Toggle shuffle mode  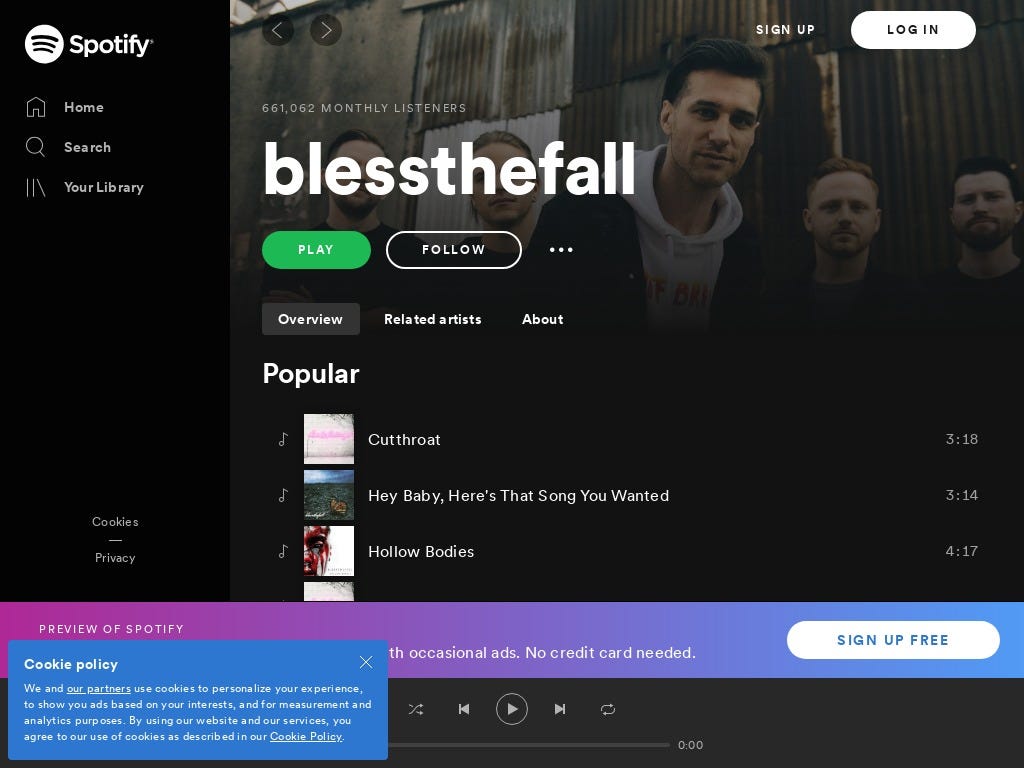coord(416,709)
